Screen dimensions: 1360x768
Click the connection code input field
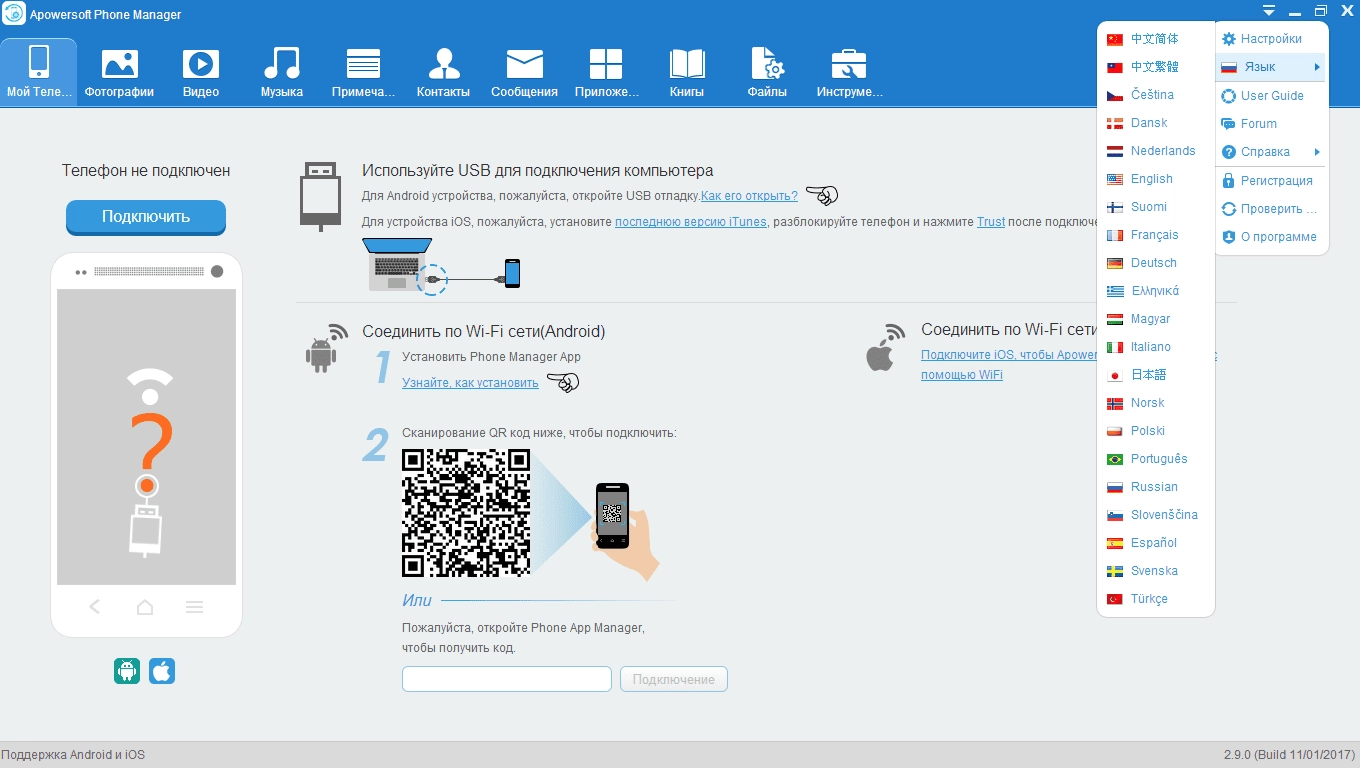(x=507, y=679)
